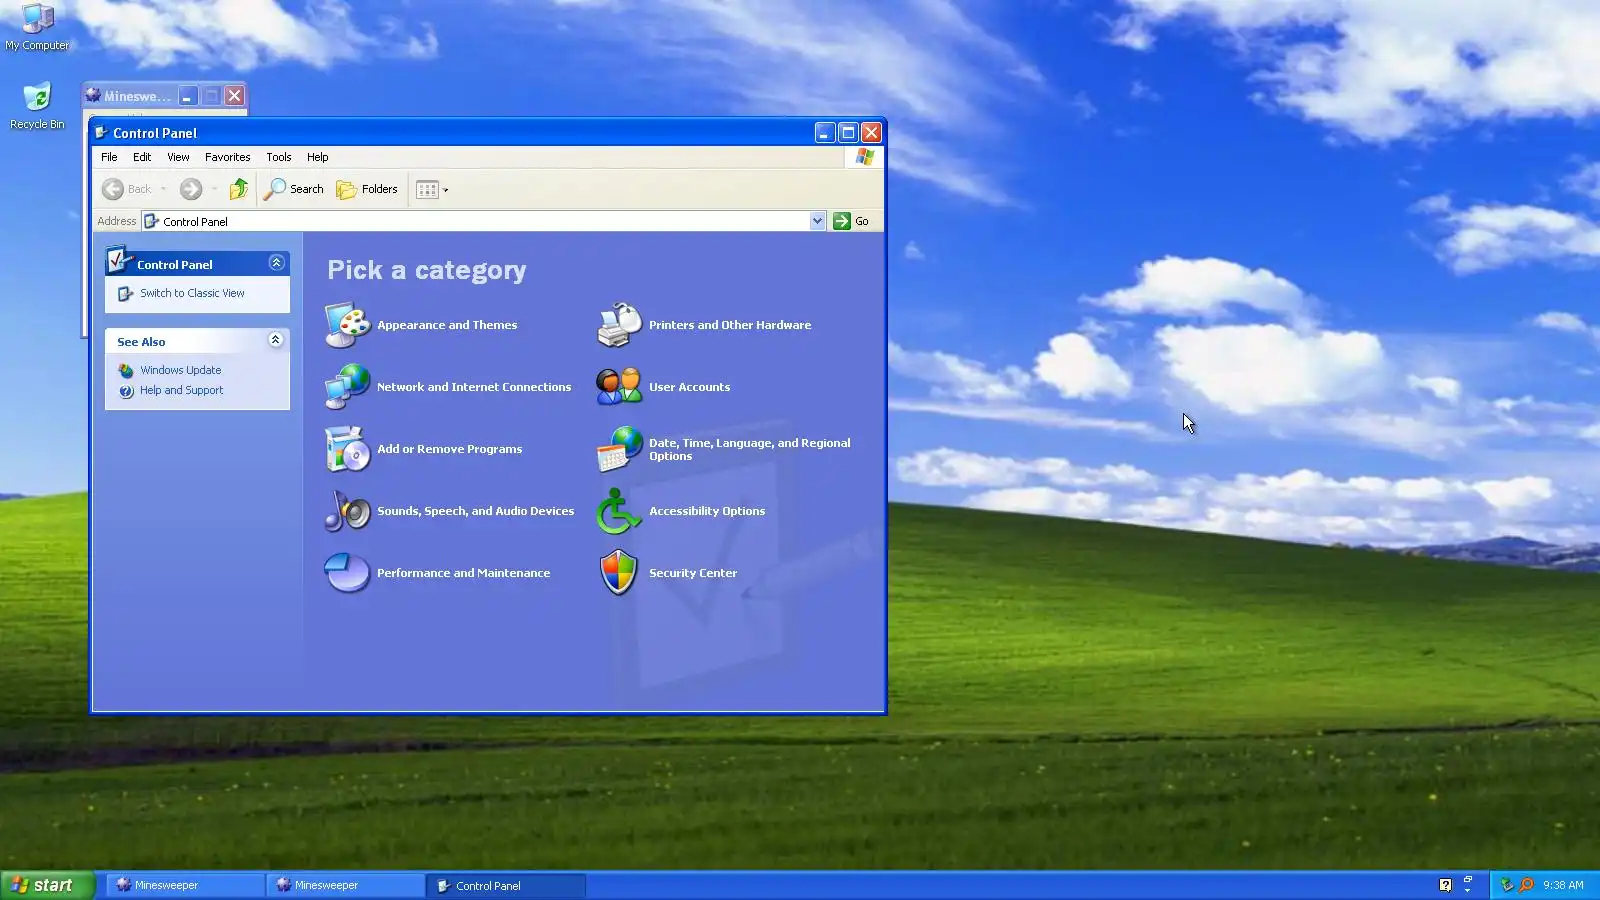The width and height of the screenshot is (1600, 900).
Task: Go up one folder level
Action: pos(239,189)
